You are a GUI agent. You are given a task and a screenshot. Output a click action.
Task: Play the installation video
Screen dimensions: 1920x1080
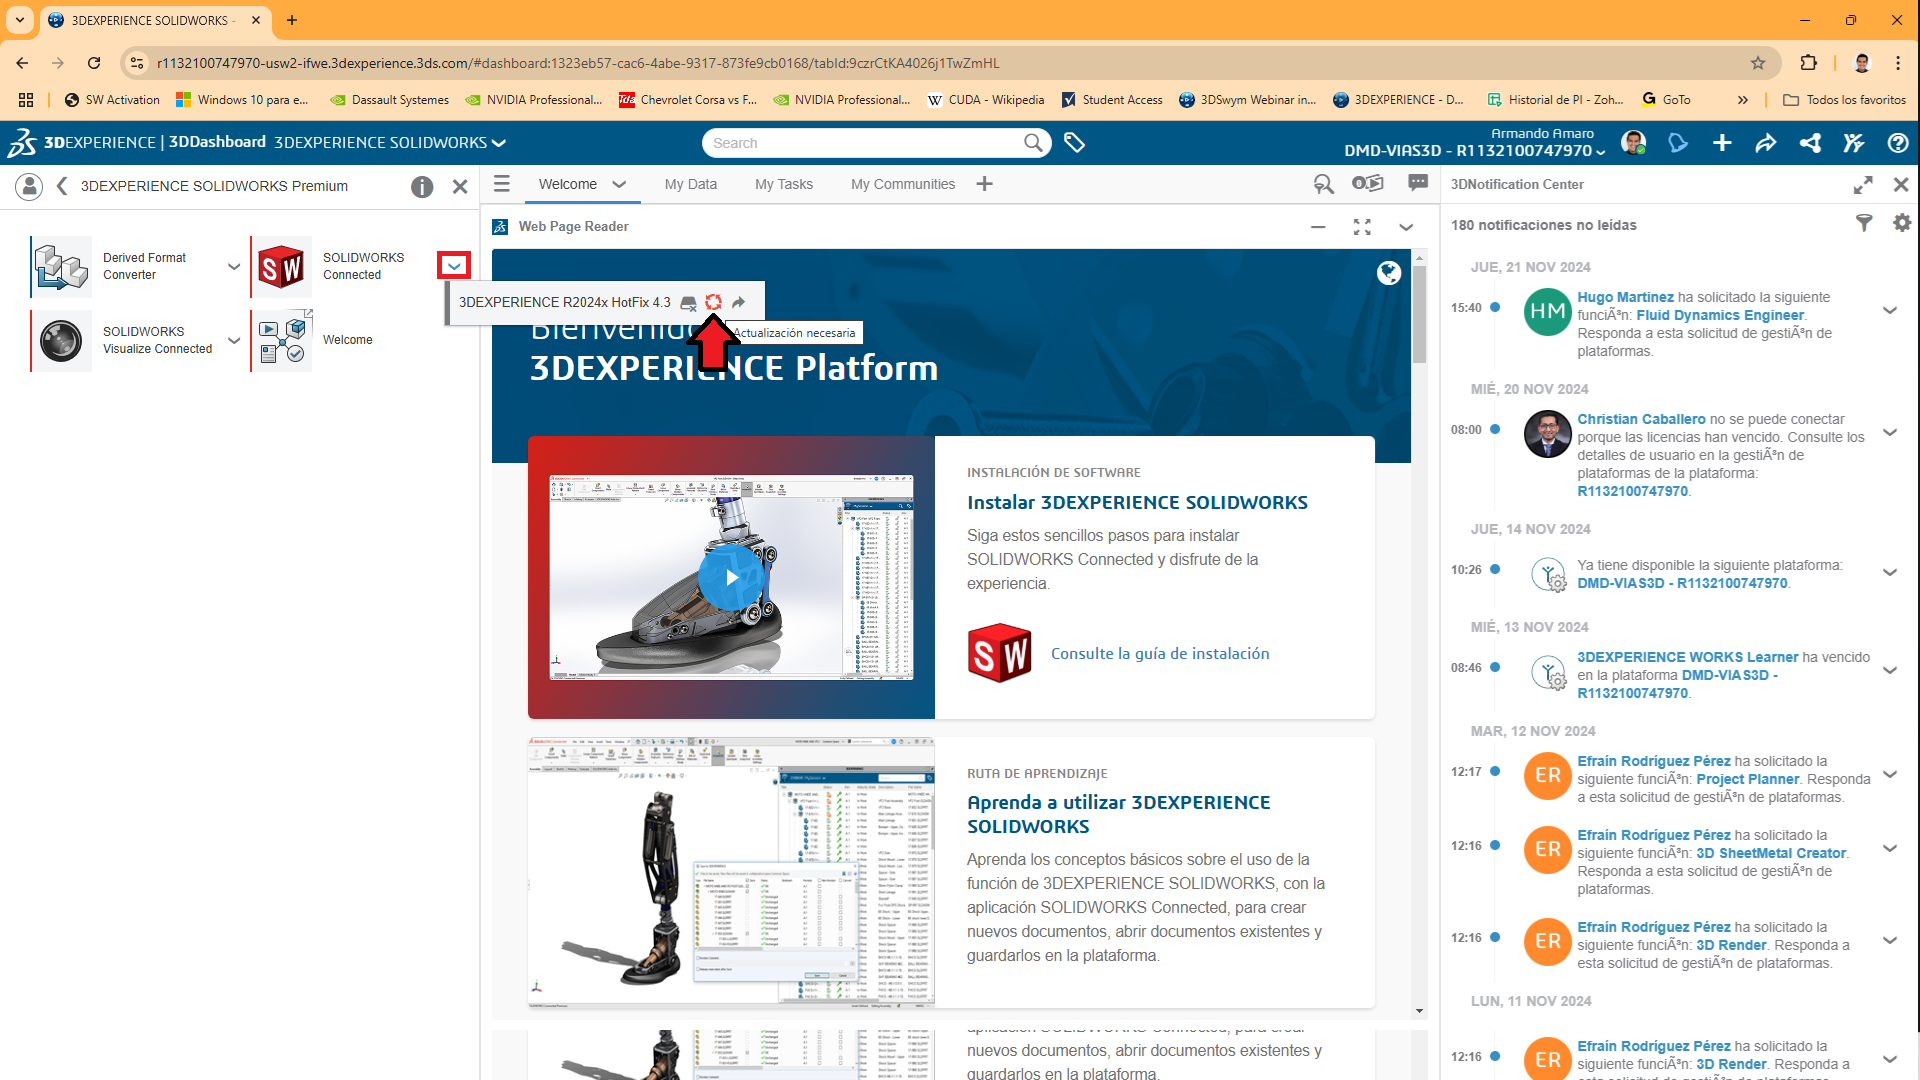731,577
